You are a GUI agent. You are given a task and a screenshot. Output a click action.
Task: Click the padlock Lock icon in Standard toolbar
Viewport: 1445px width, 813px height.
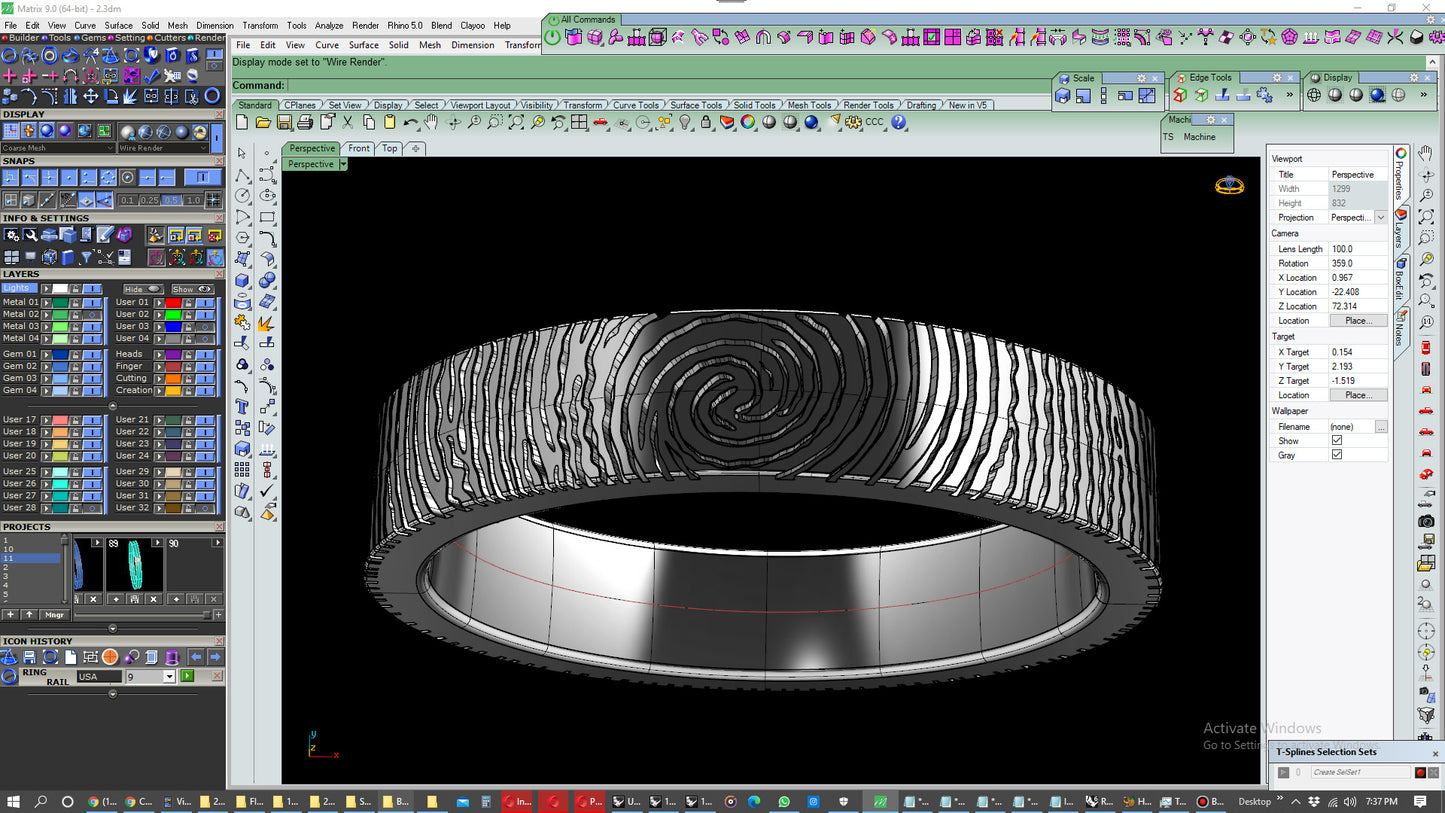(706, 122)
